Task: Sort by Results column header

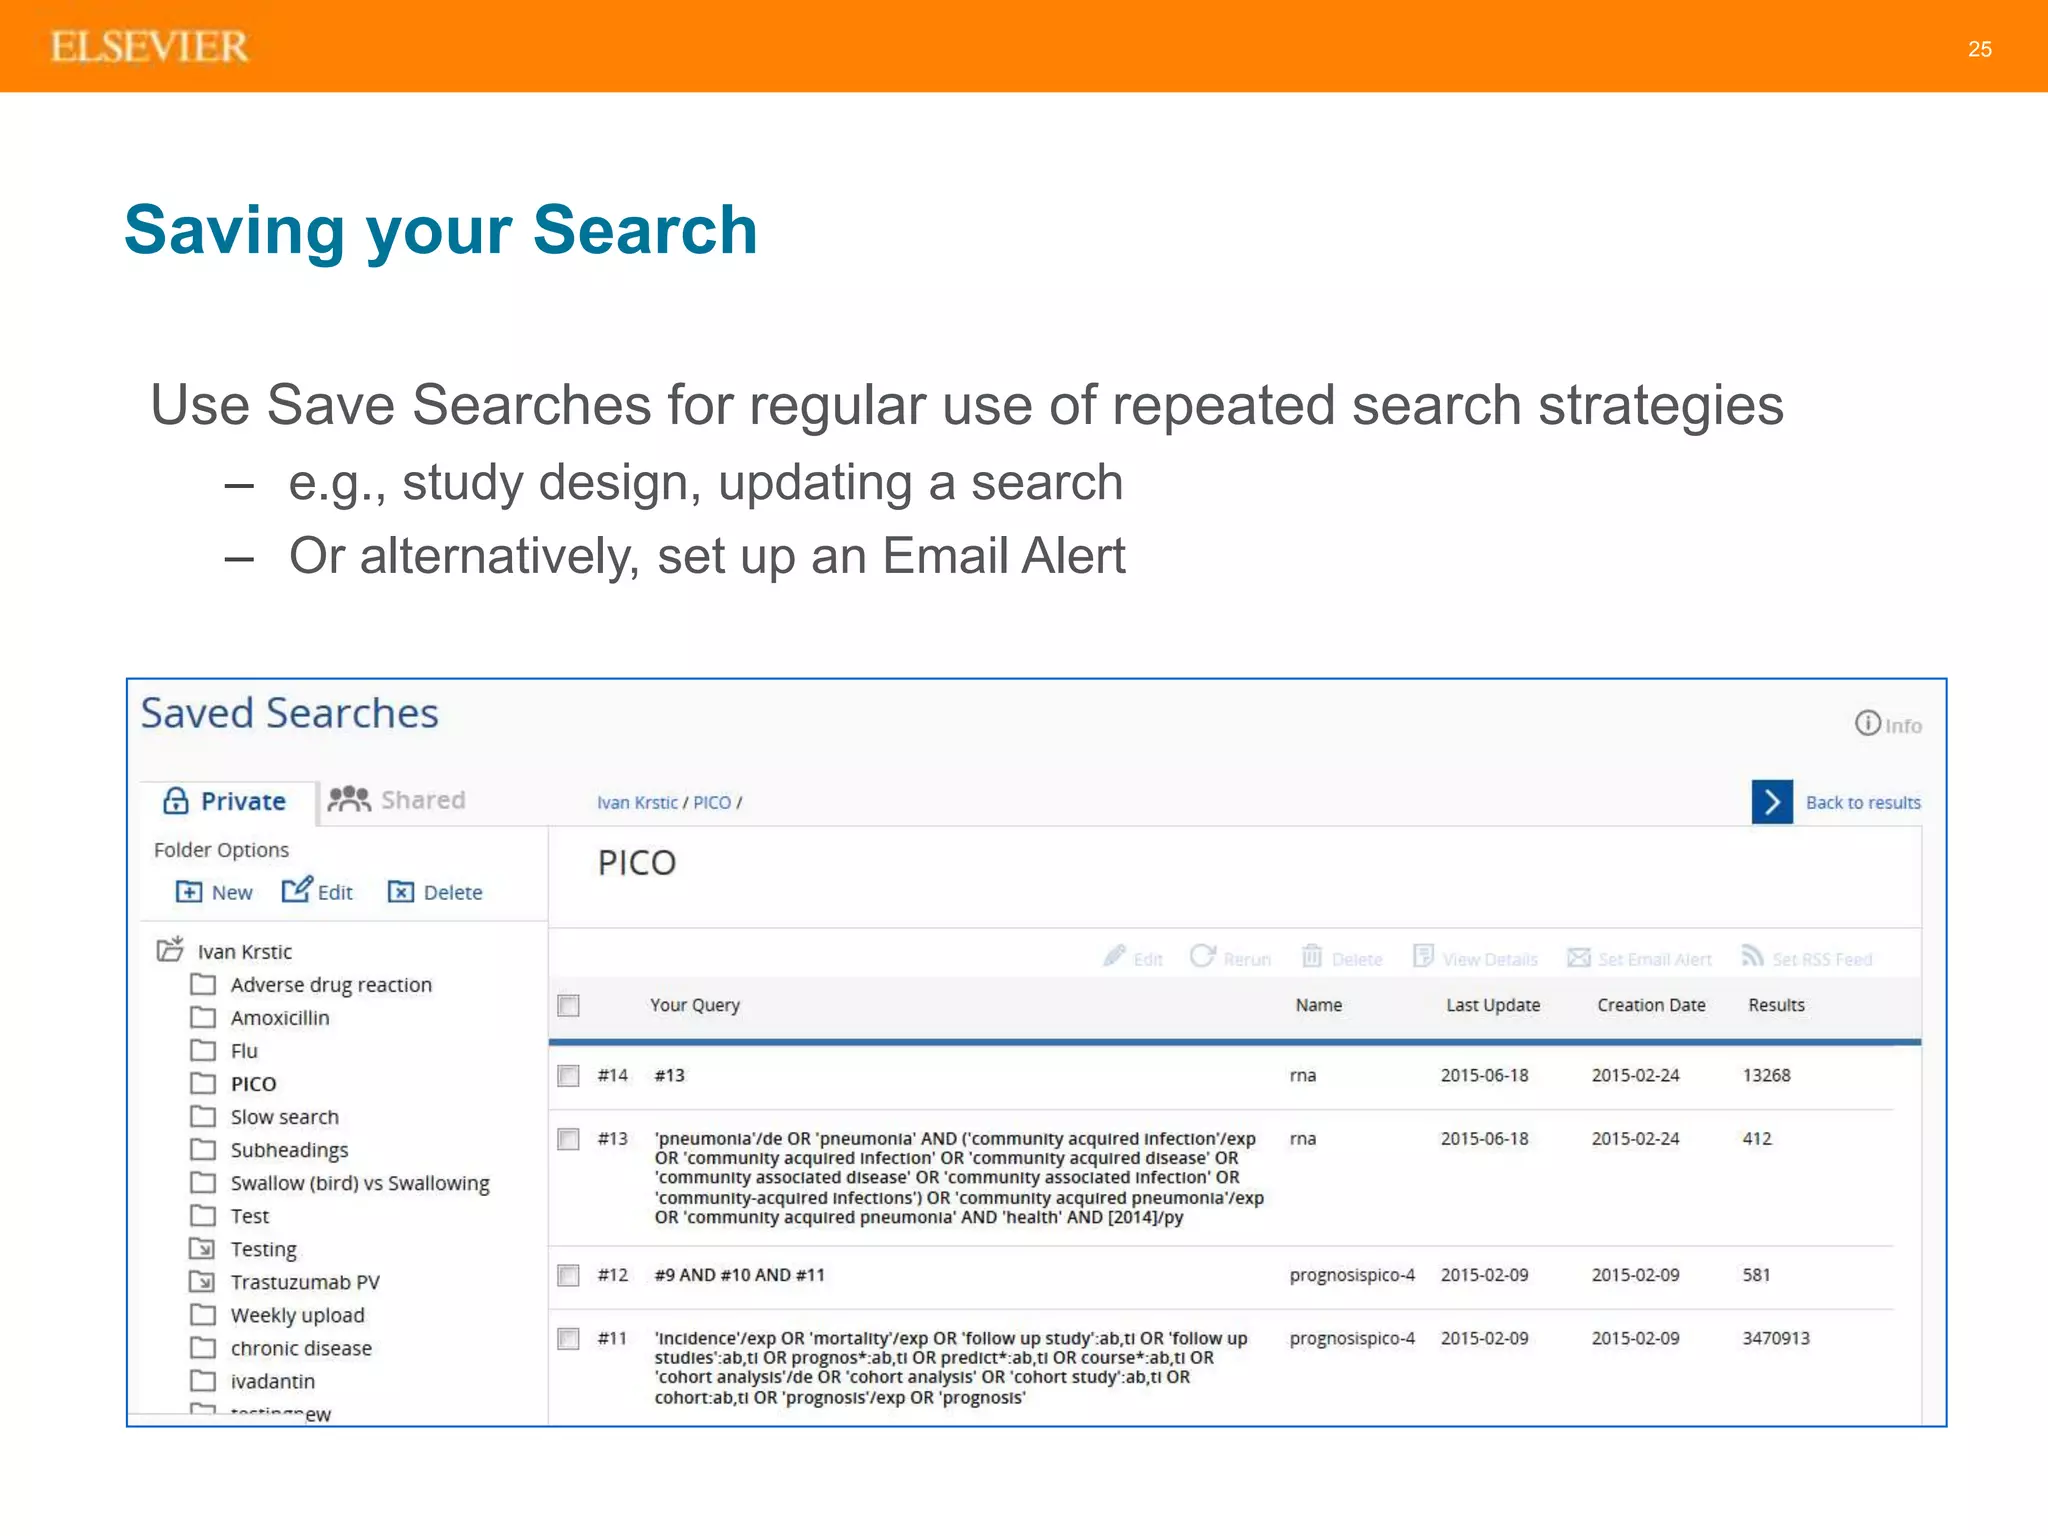Action: (1776, 1005)
